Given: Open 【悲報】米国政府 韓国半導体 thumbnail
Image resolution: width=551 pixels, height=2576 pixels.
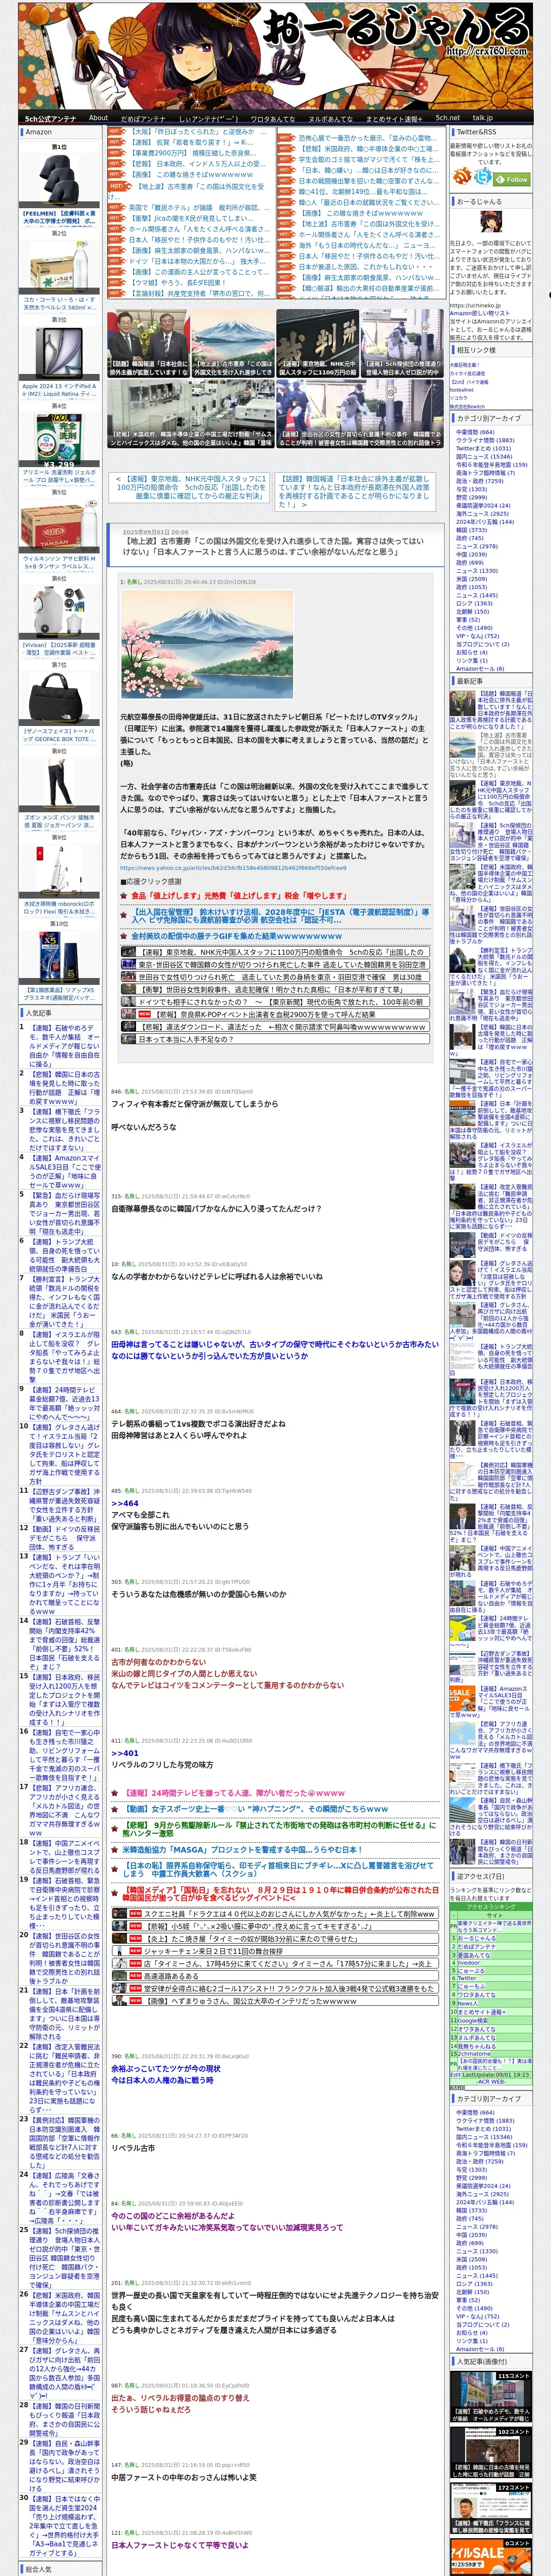Looking at the screenshot, I should pos(190,413).
